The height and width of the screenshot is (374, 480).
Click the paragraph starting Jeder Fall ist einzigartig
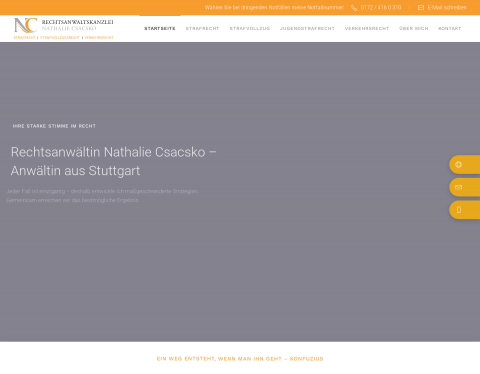(x=102, y=196)
